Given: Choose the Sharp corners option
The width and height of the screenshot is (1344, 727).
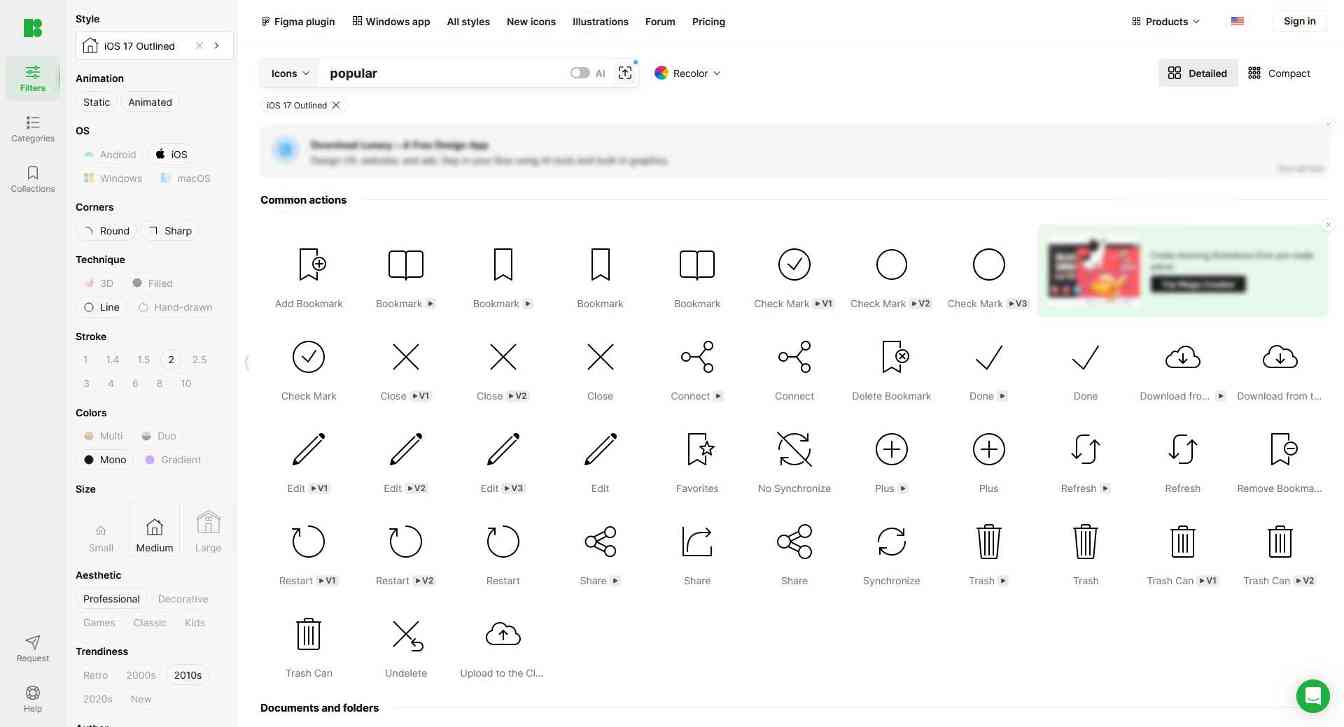Looking at the screenshot, I should [x=170, y=231].
